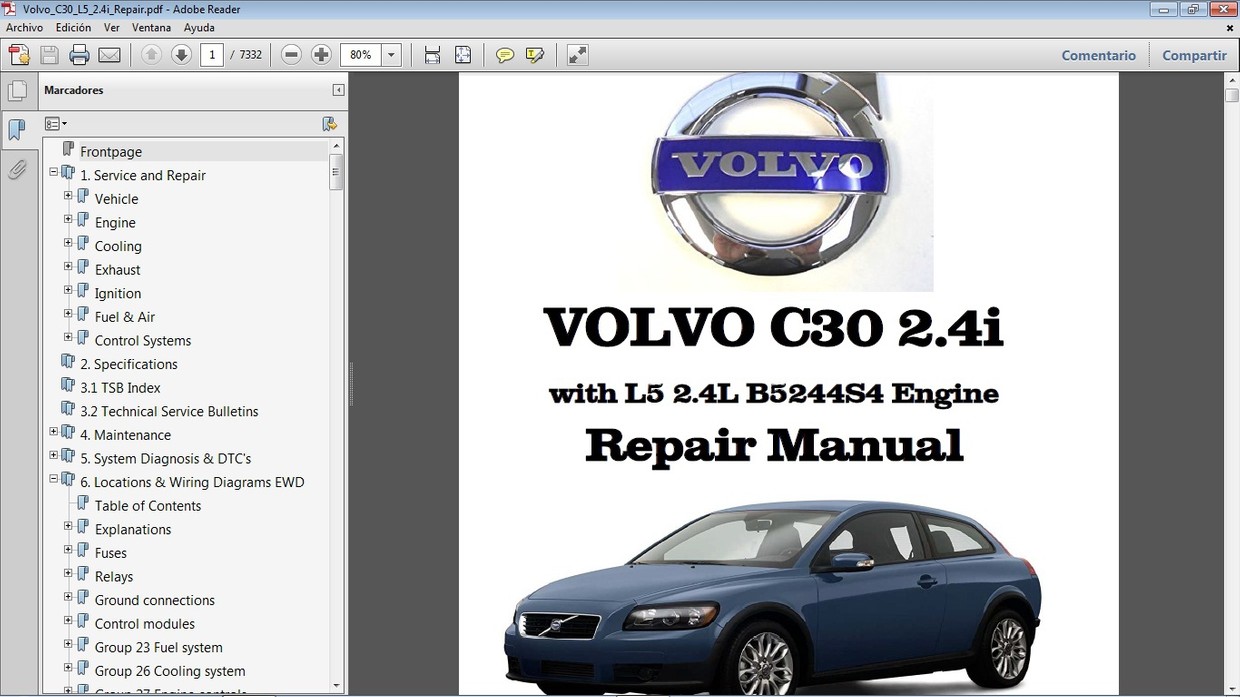The width and height of the screenshot is (1240, 697).
Task: Go to previous page arrow
Action: (x=151, y=55)
